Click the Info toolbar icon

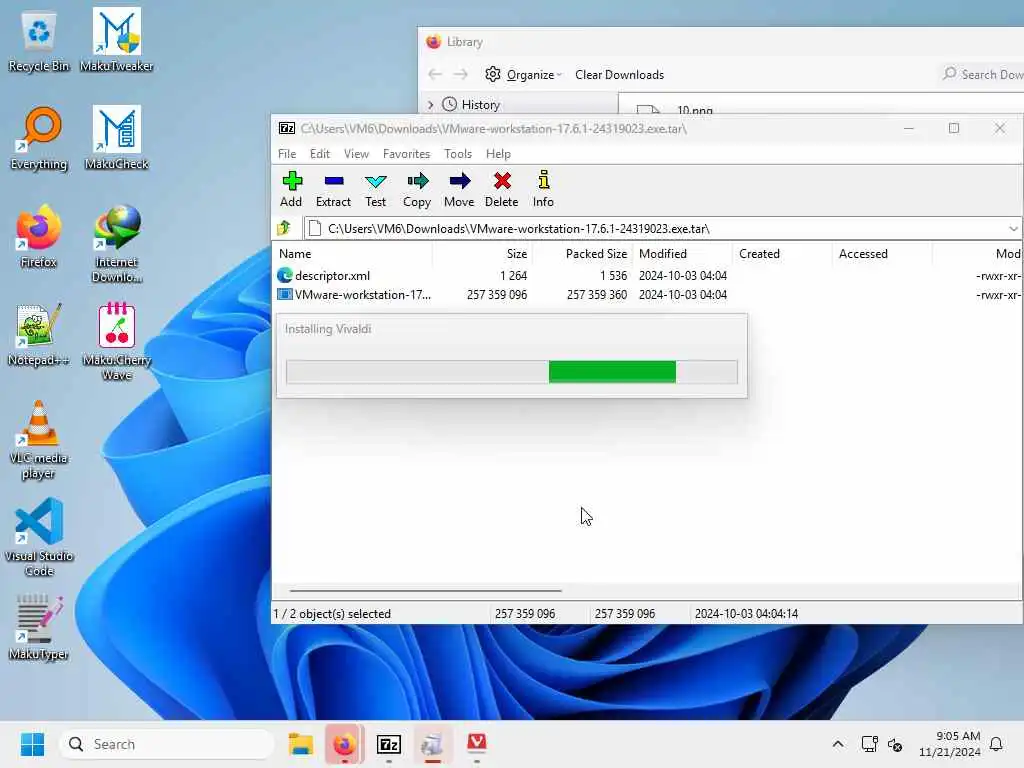(x=543, y=189)
